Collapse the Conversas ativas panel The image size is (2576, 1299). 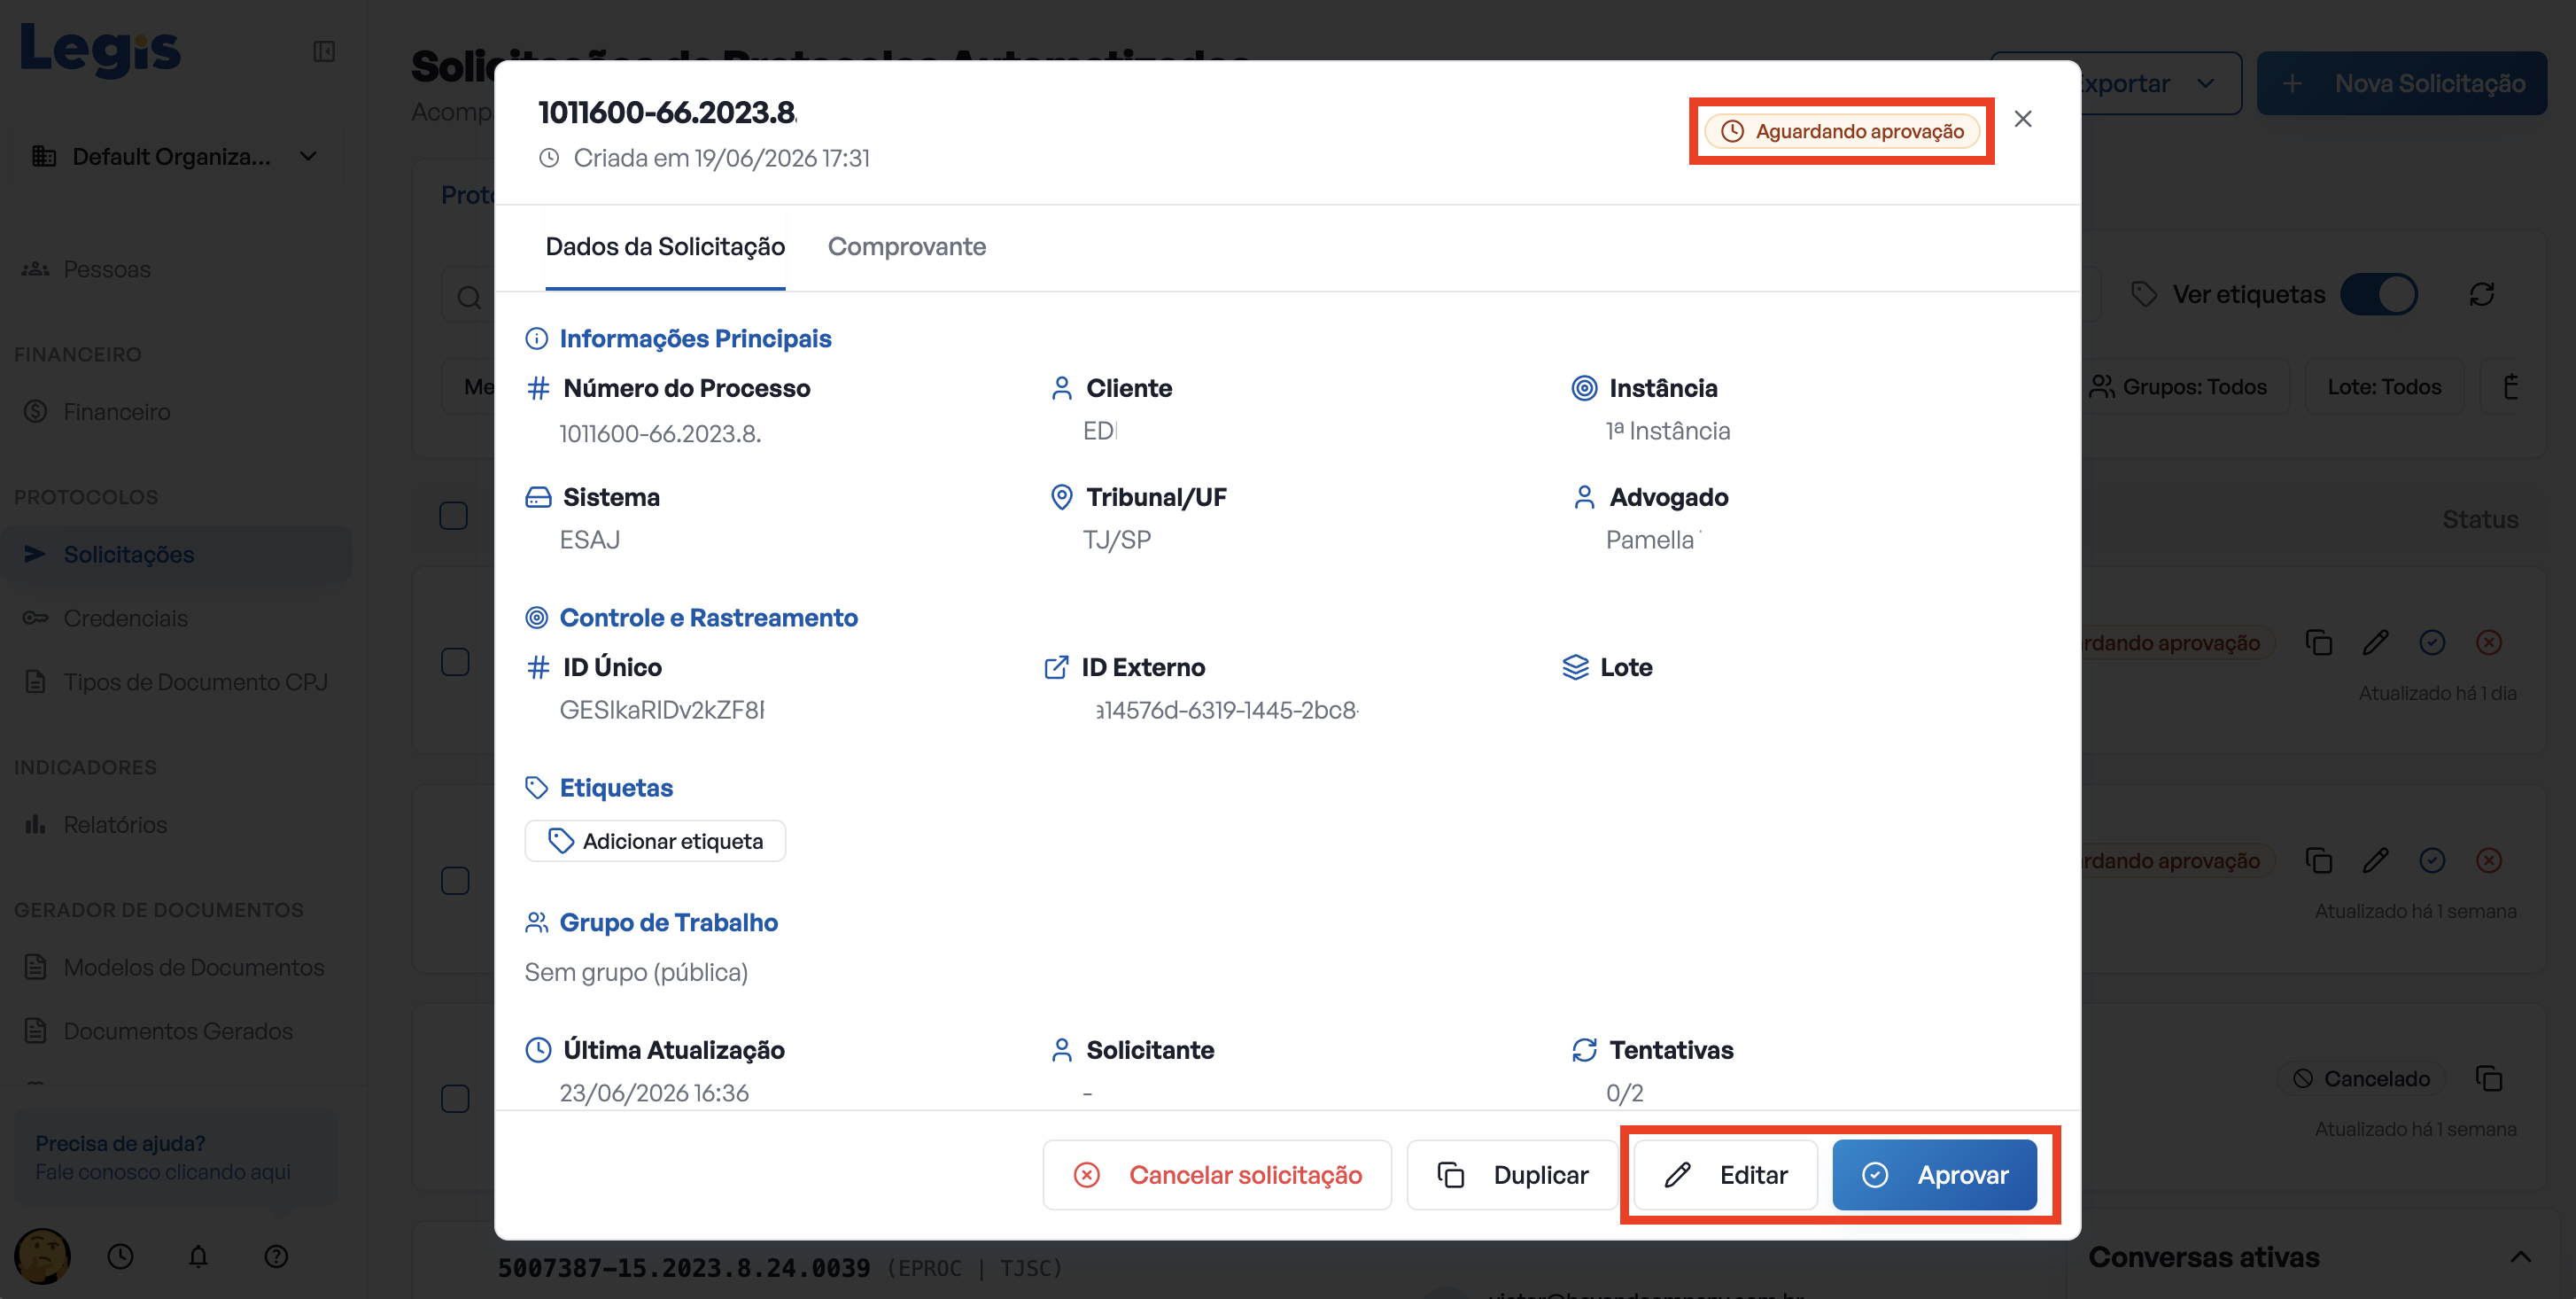point(2520,1257)
